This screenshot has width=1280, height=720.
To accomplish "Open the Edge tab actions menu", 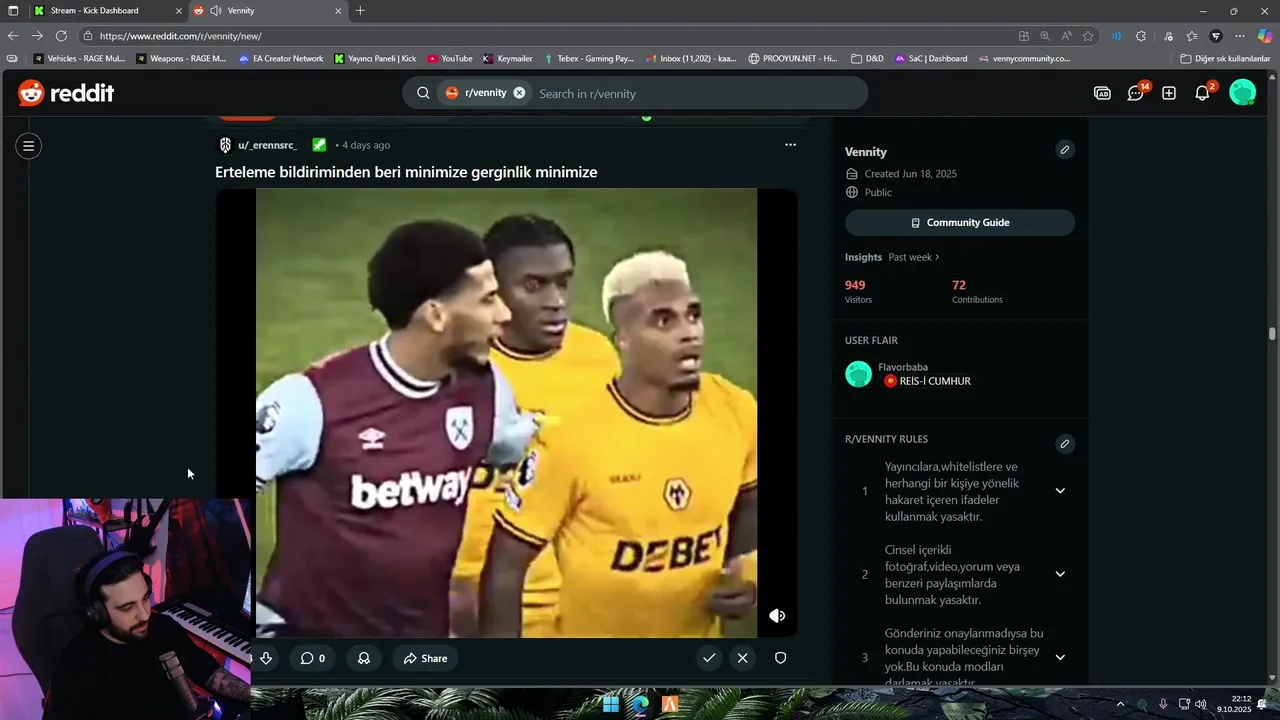I will (13, 11).
